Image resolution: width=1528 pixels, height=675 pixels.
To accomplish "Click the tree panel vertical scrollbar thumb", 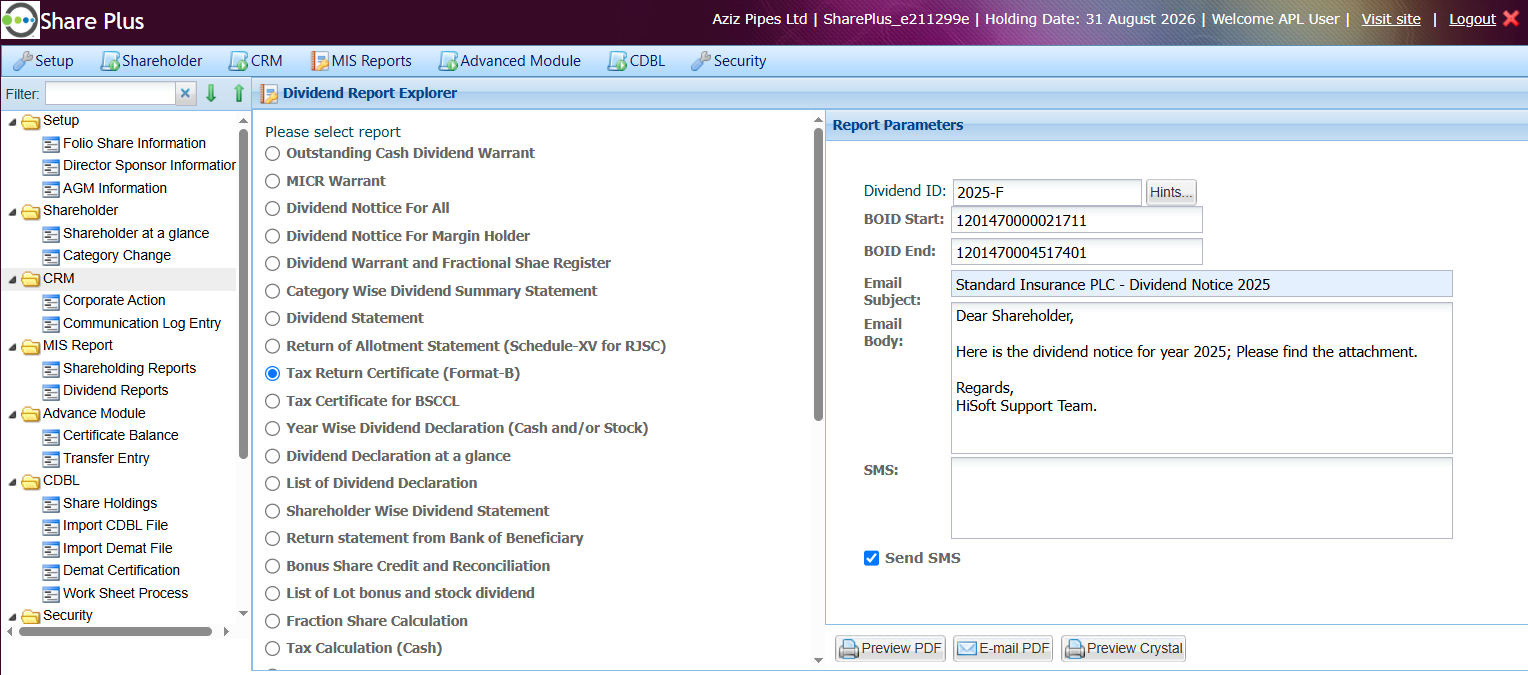I will [243, 293].
